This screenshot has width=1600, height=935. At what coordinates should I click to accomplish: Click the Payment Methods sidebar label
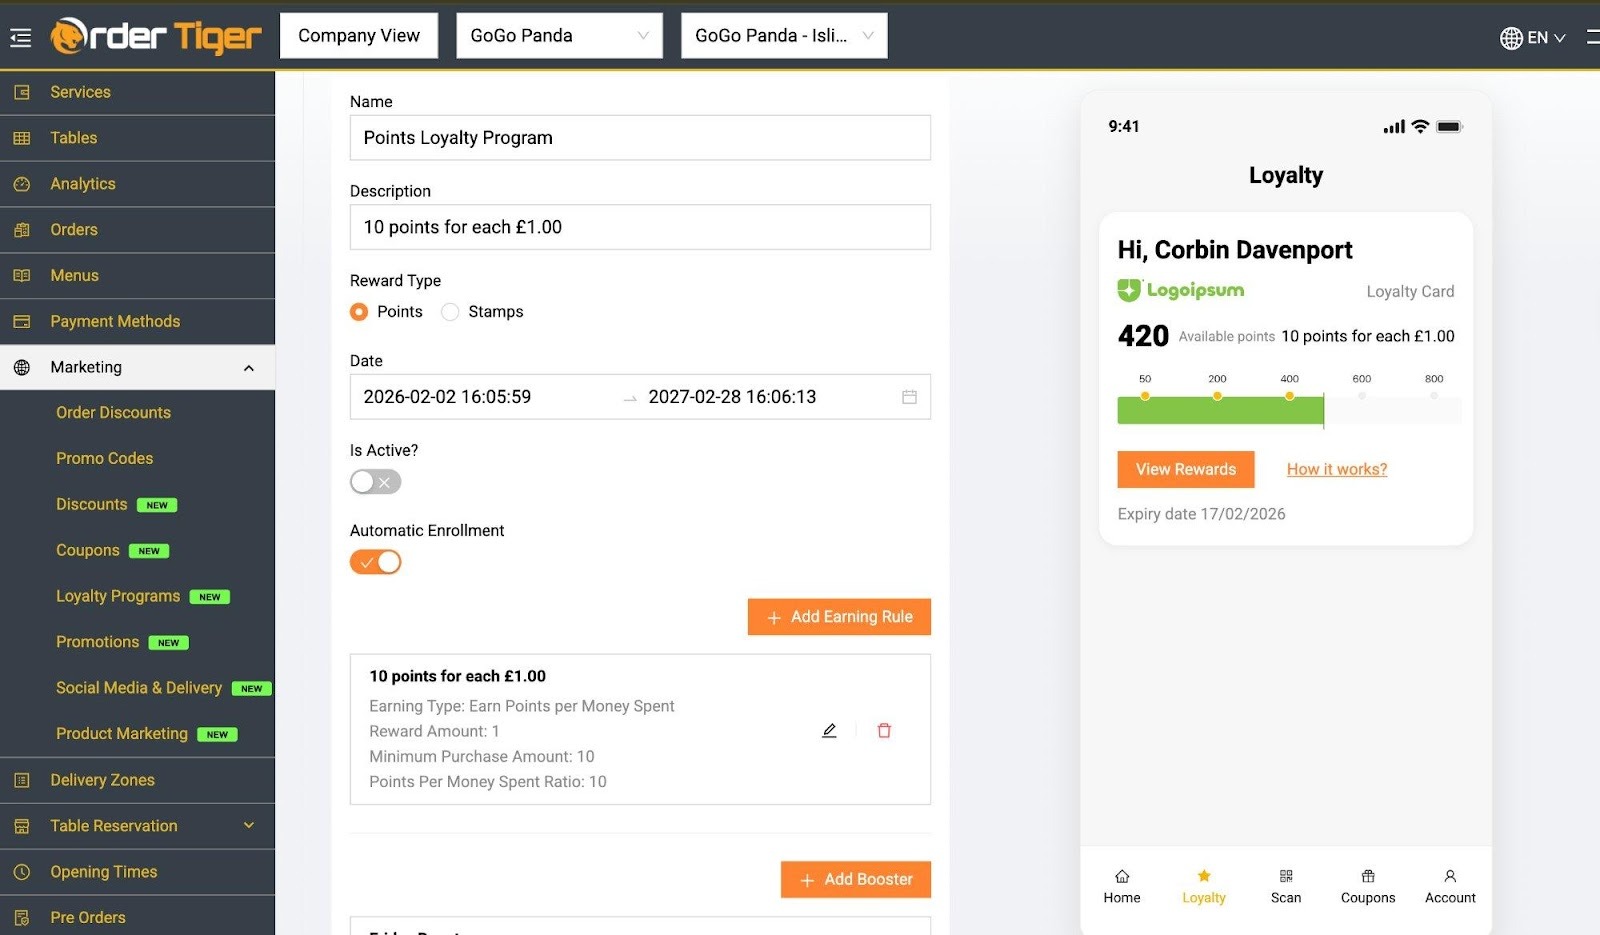[115, 322]
